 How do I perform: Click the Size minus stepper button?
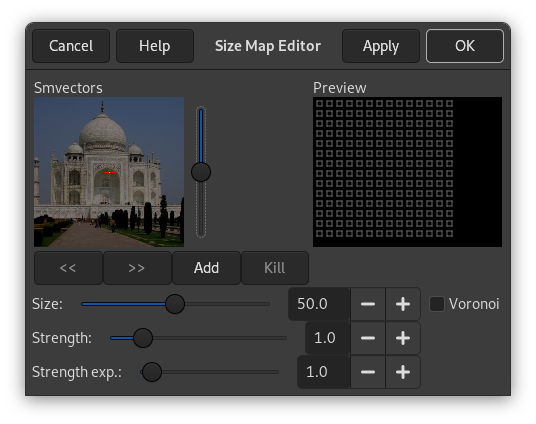pos(368,304)
